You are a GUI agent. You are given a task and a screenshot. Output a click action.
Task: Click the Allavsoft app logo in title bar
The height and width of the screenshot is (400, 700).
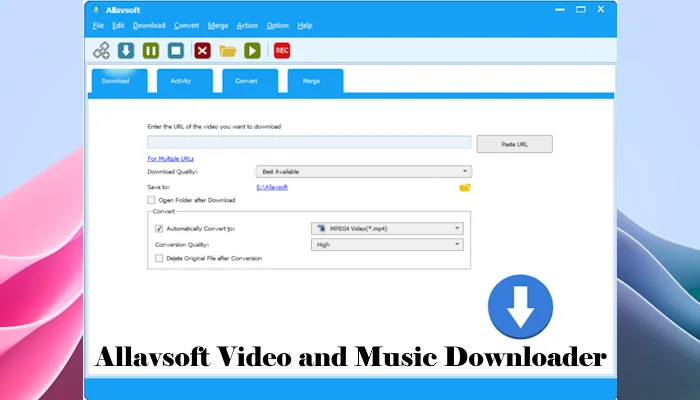pyautogui.click(x=96, y=10)
